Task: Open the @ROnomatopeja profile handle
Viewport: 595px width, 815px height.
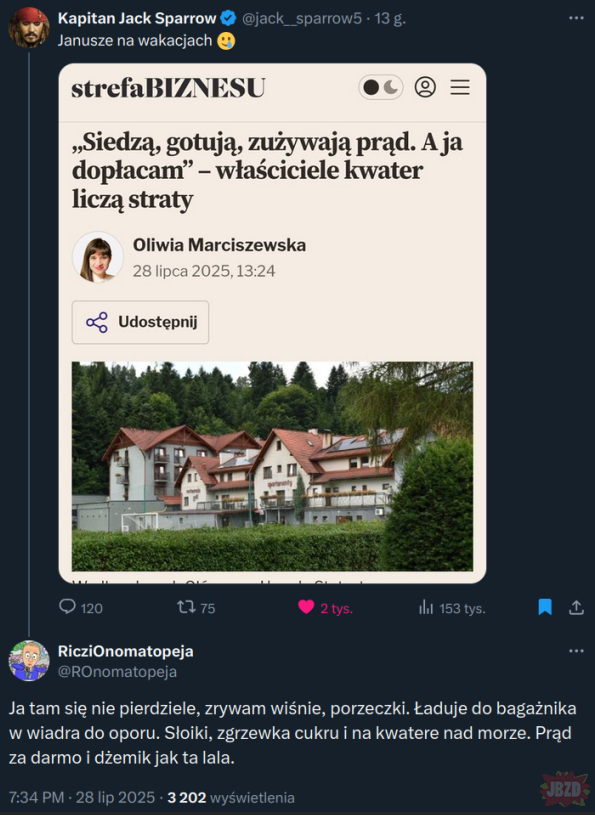Action: [117, 672]
